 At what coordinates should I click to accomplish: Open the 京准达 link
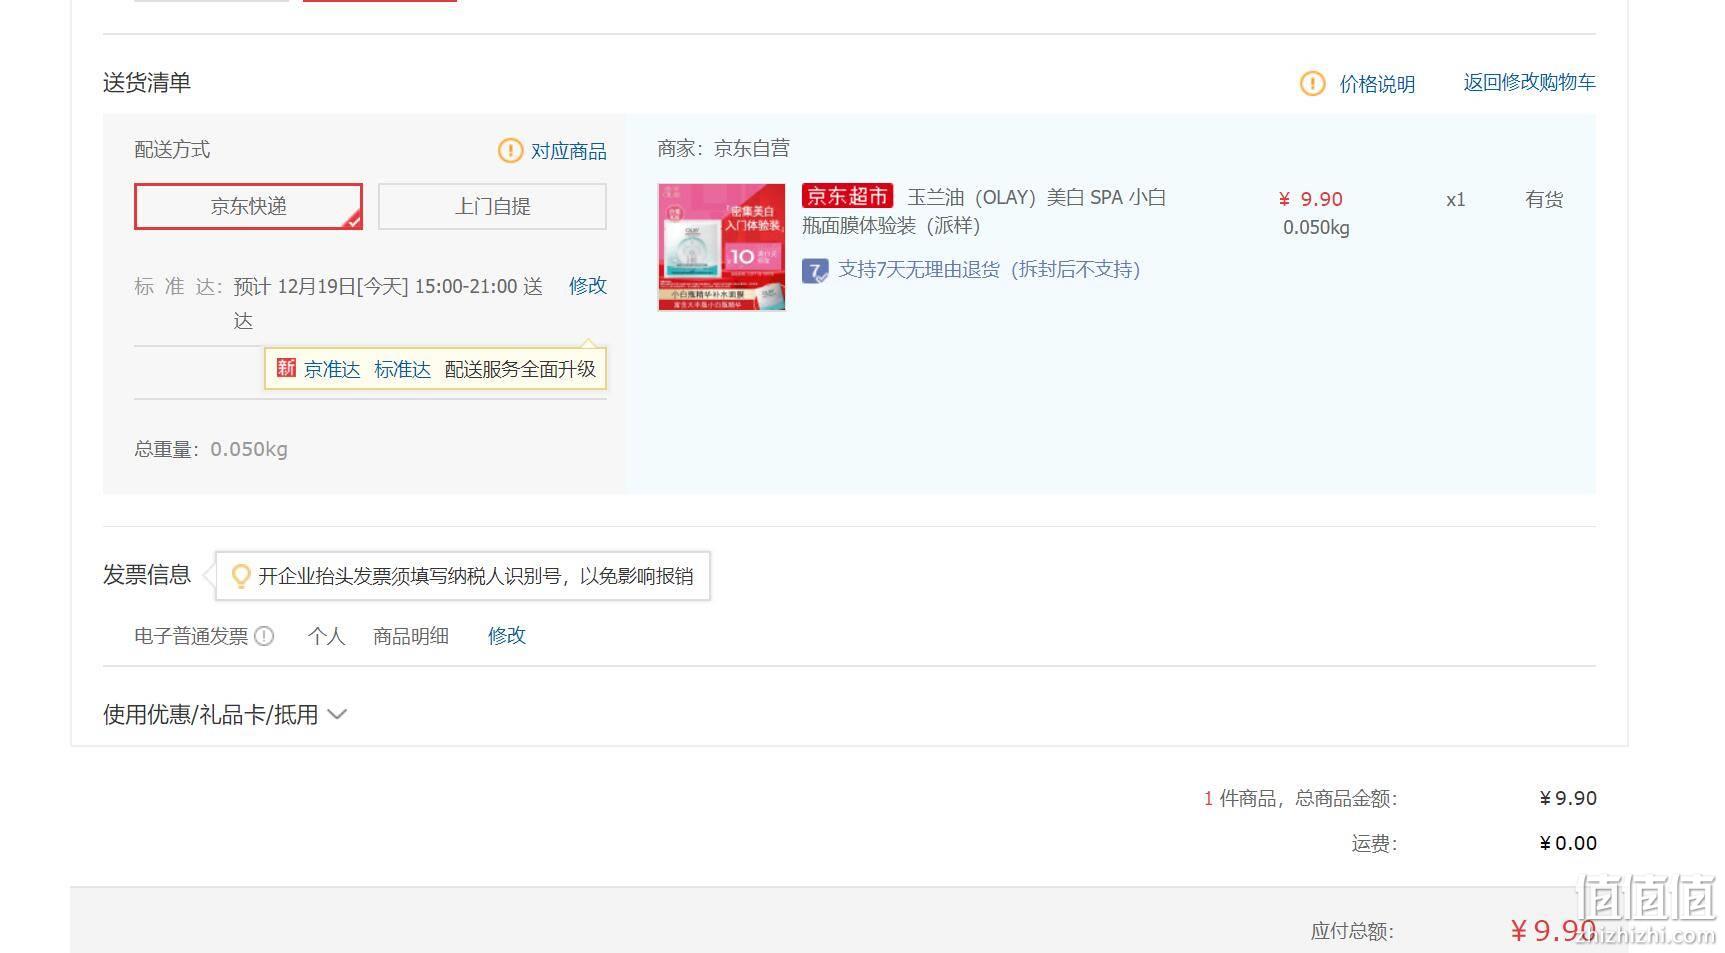coord(332,369)
